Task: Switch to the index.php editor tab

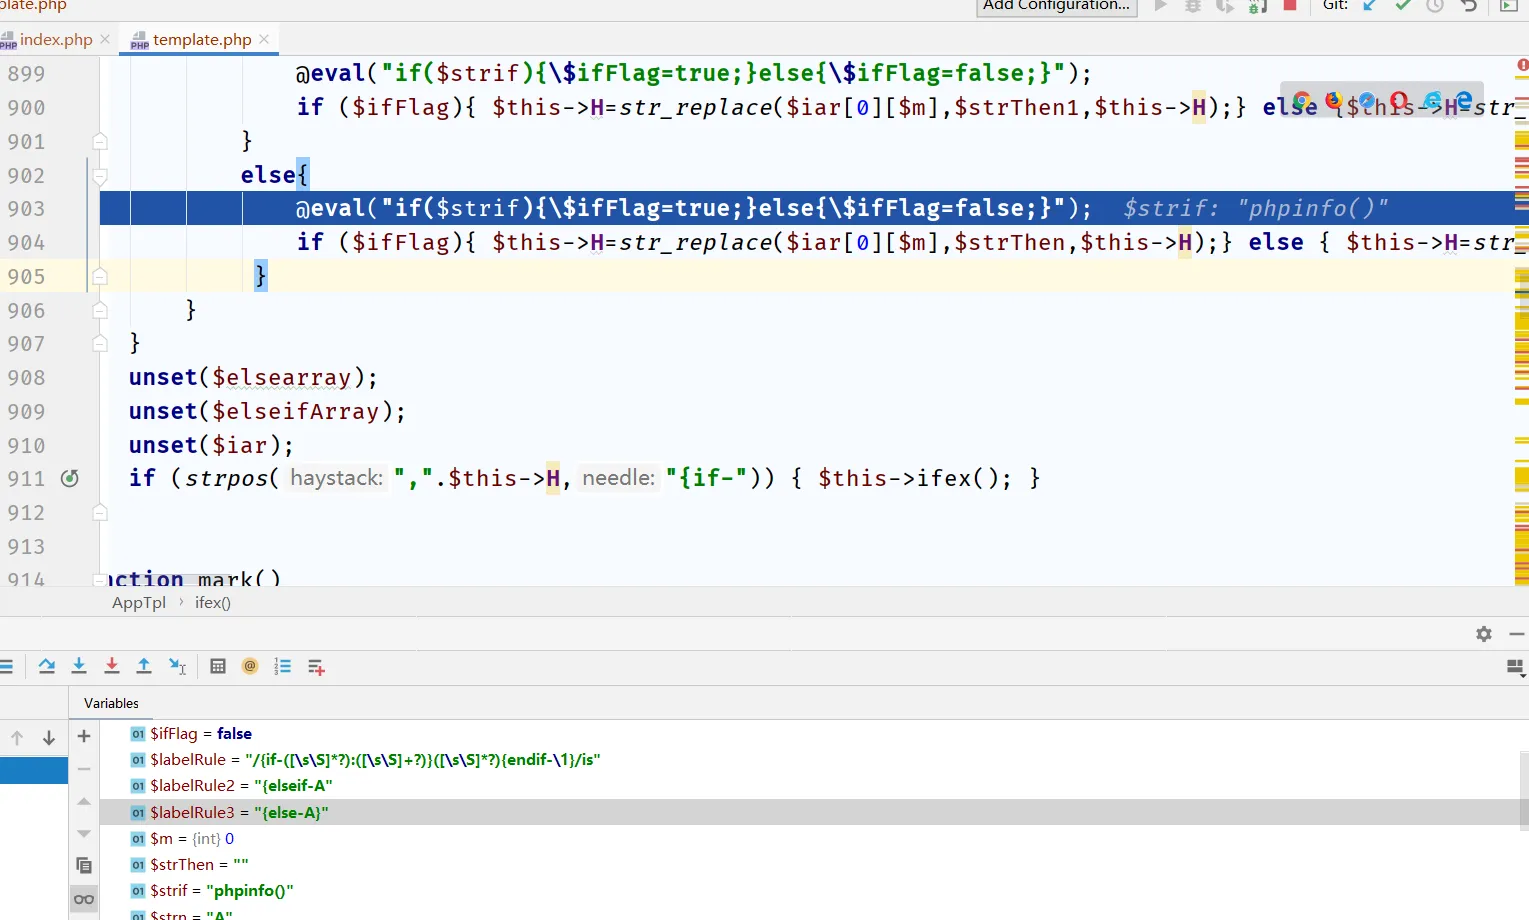Action: (55, 40)
